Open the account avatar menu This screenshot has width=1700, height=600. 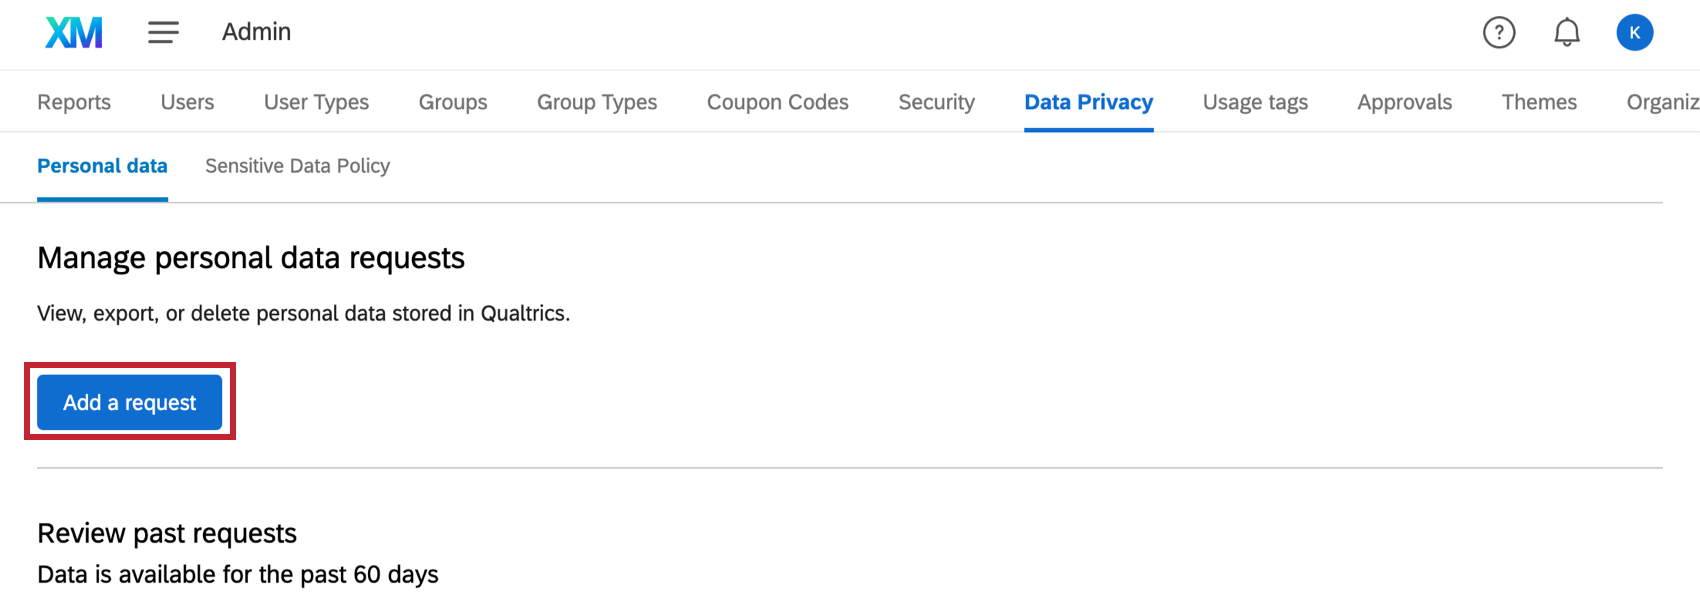pos(1635,31)
